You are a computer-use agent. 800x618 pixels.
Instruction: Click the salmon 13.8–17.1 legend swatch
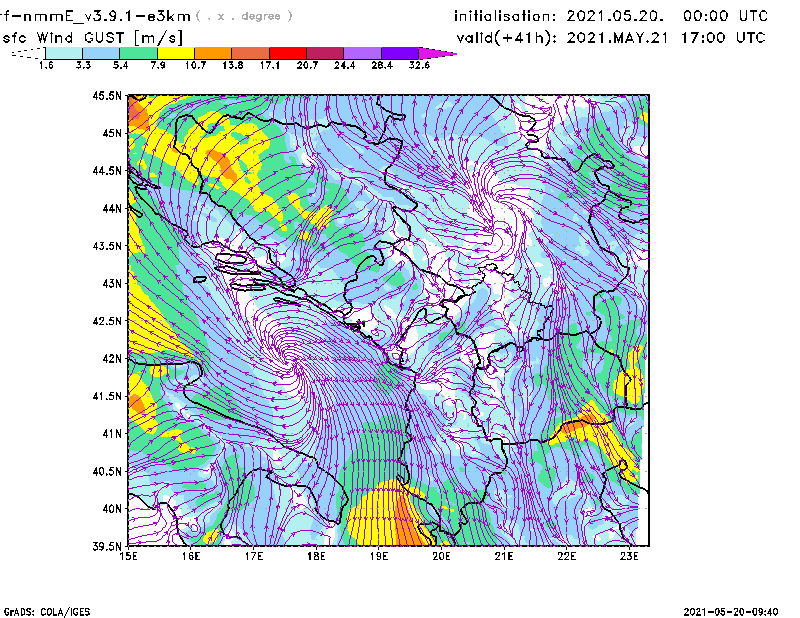(x=251, y=53)
